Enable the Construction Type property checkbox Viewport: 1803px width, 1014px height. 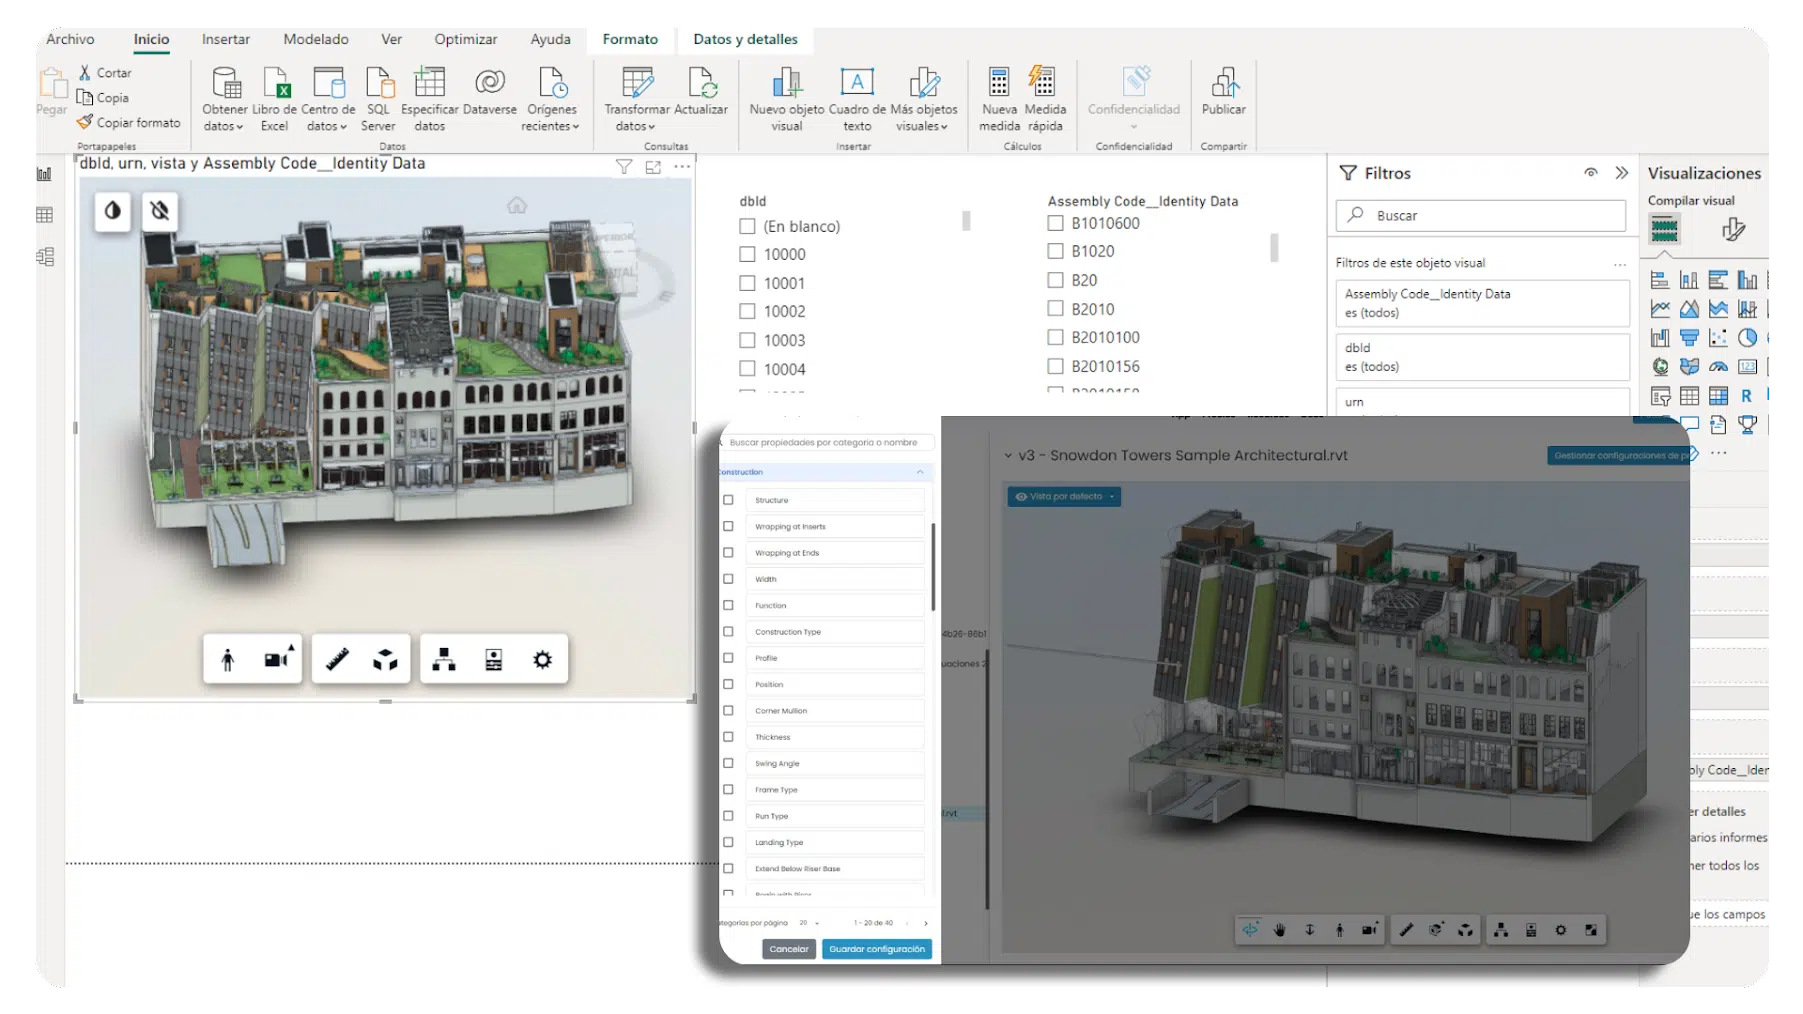728,632
